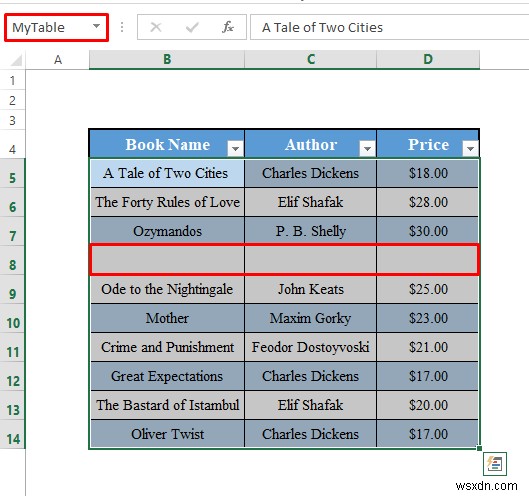Open the Price filter dropdown
Screen dimensions: 529x496
pos(470,148)
